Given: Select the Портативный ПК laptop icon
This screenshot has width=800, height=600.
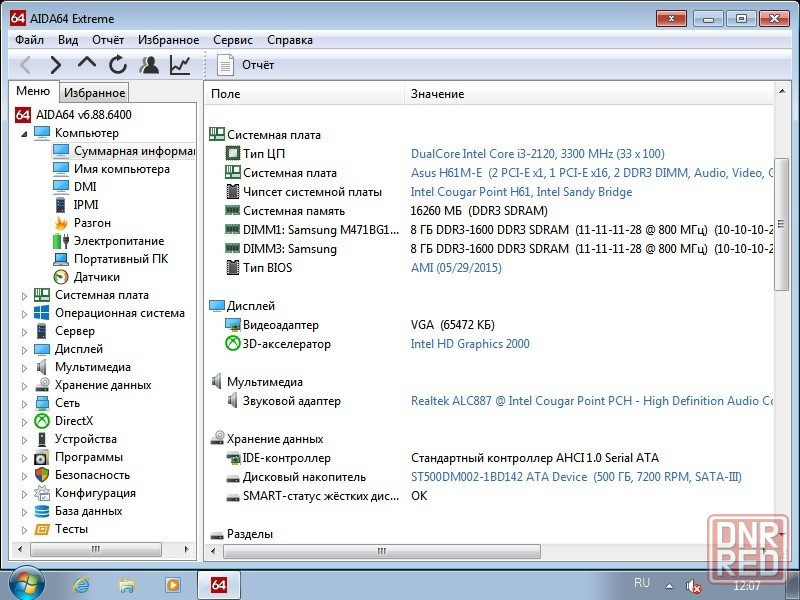Looking at the screenshot, I should [x=61, y=259].
